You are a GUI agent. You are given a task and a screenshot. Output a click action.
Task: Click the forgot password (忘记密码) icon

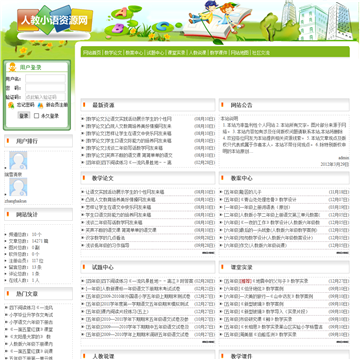(11, 105)
